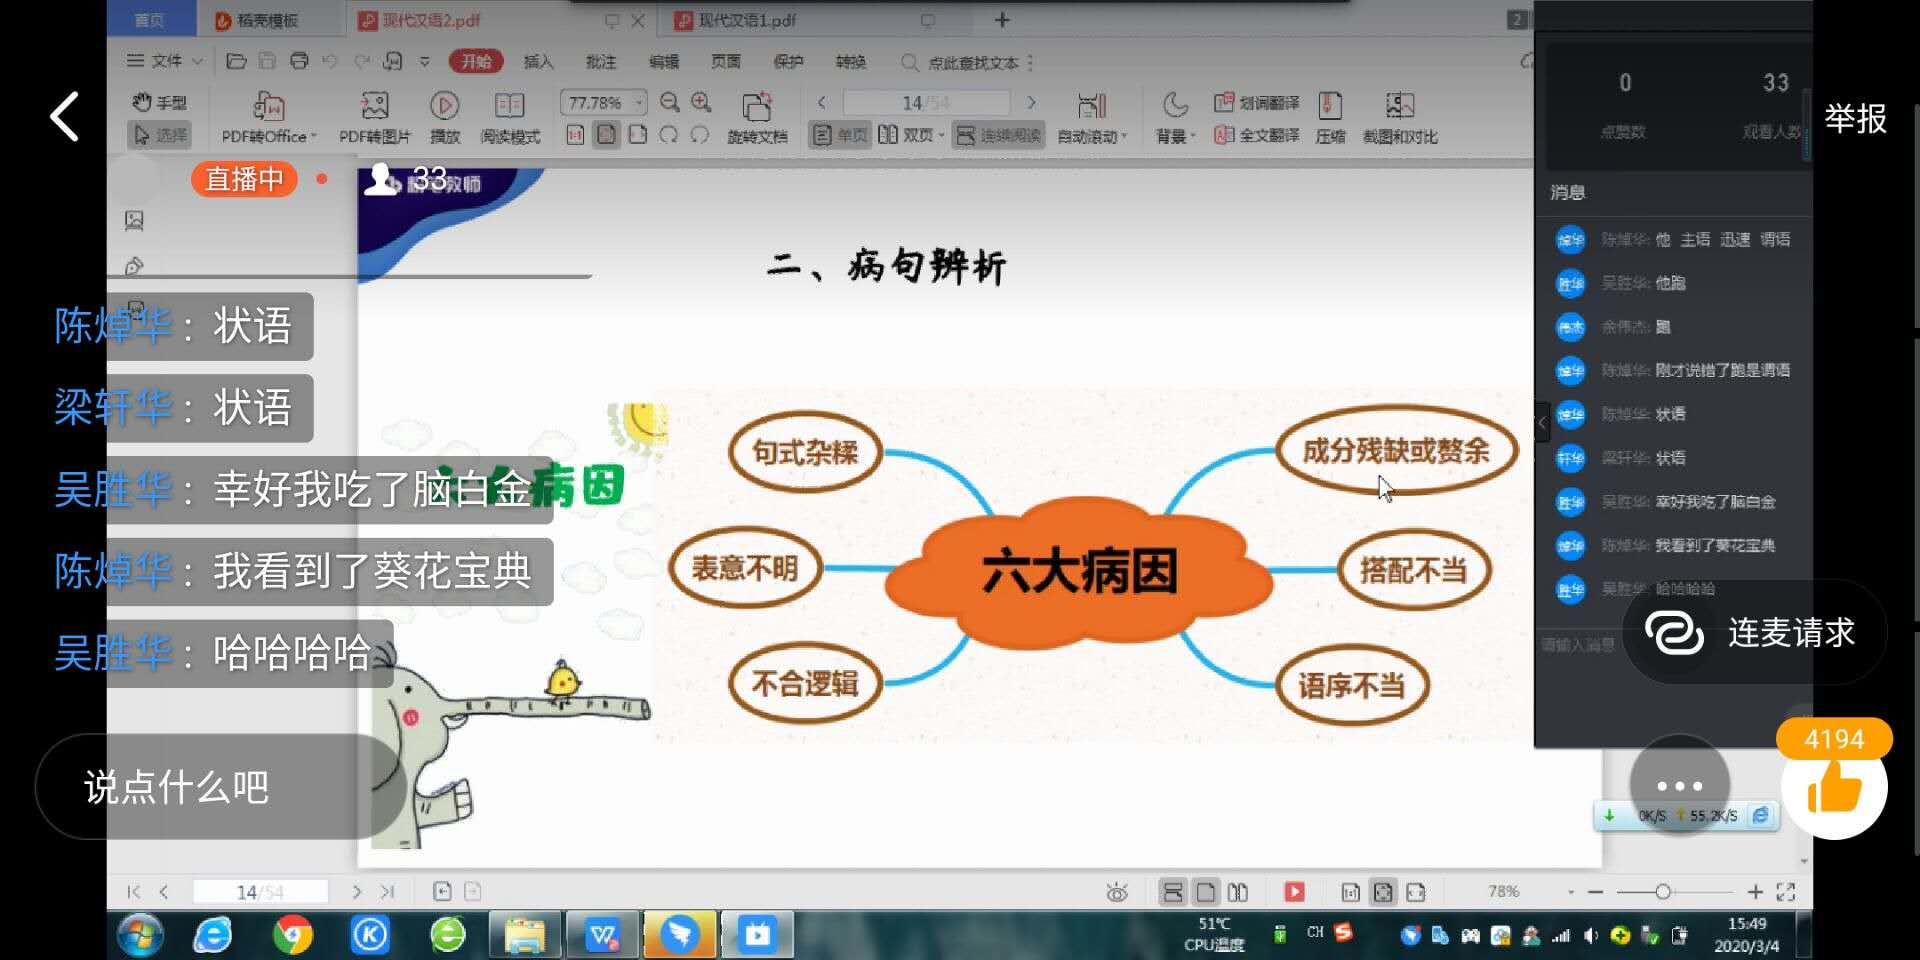Click the zoom minus button in the status bar
This screenshot has height=960, width=1920.
(x=1595, y=891)
